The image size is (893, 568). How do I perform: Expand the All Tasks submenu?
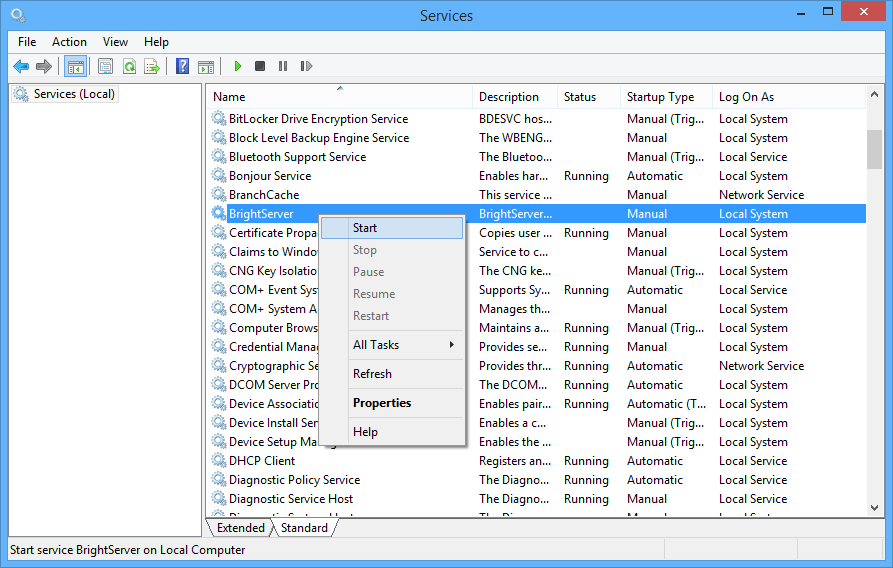376,345
